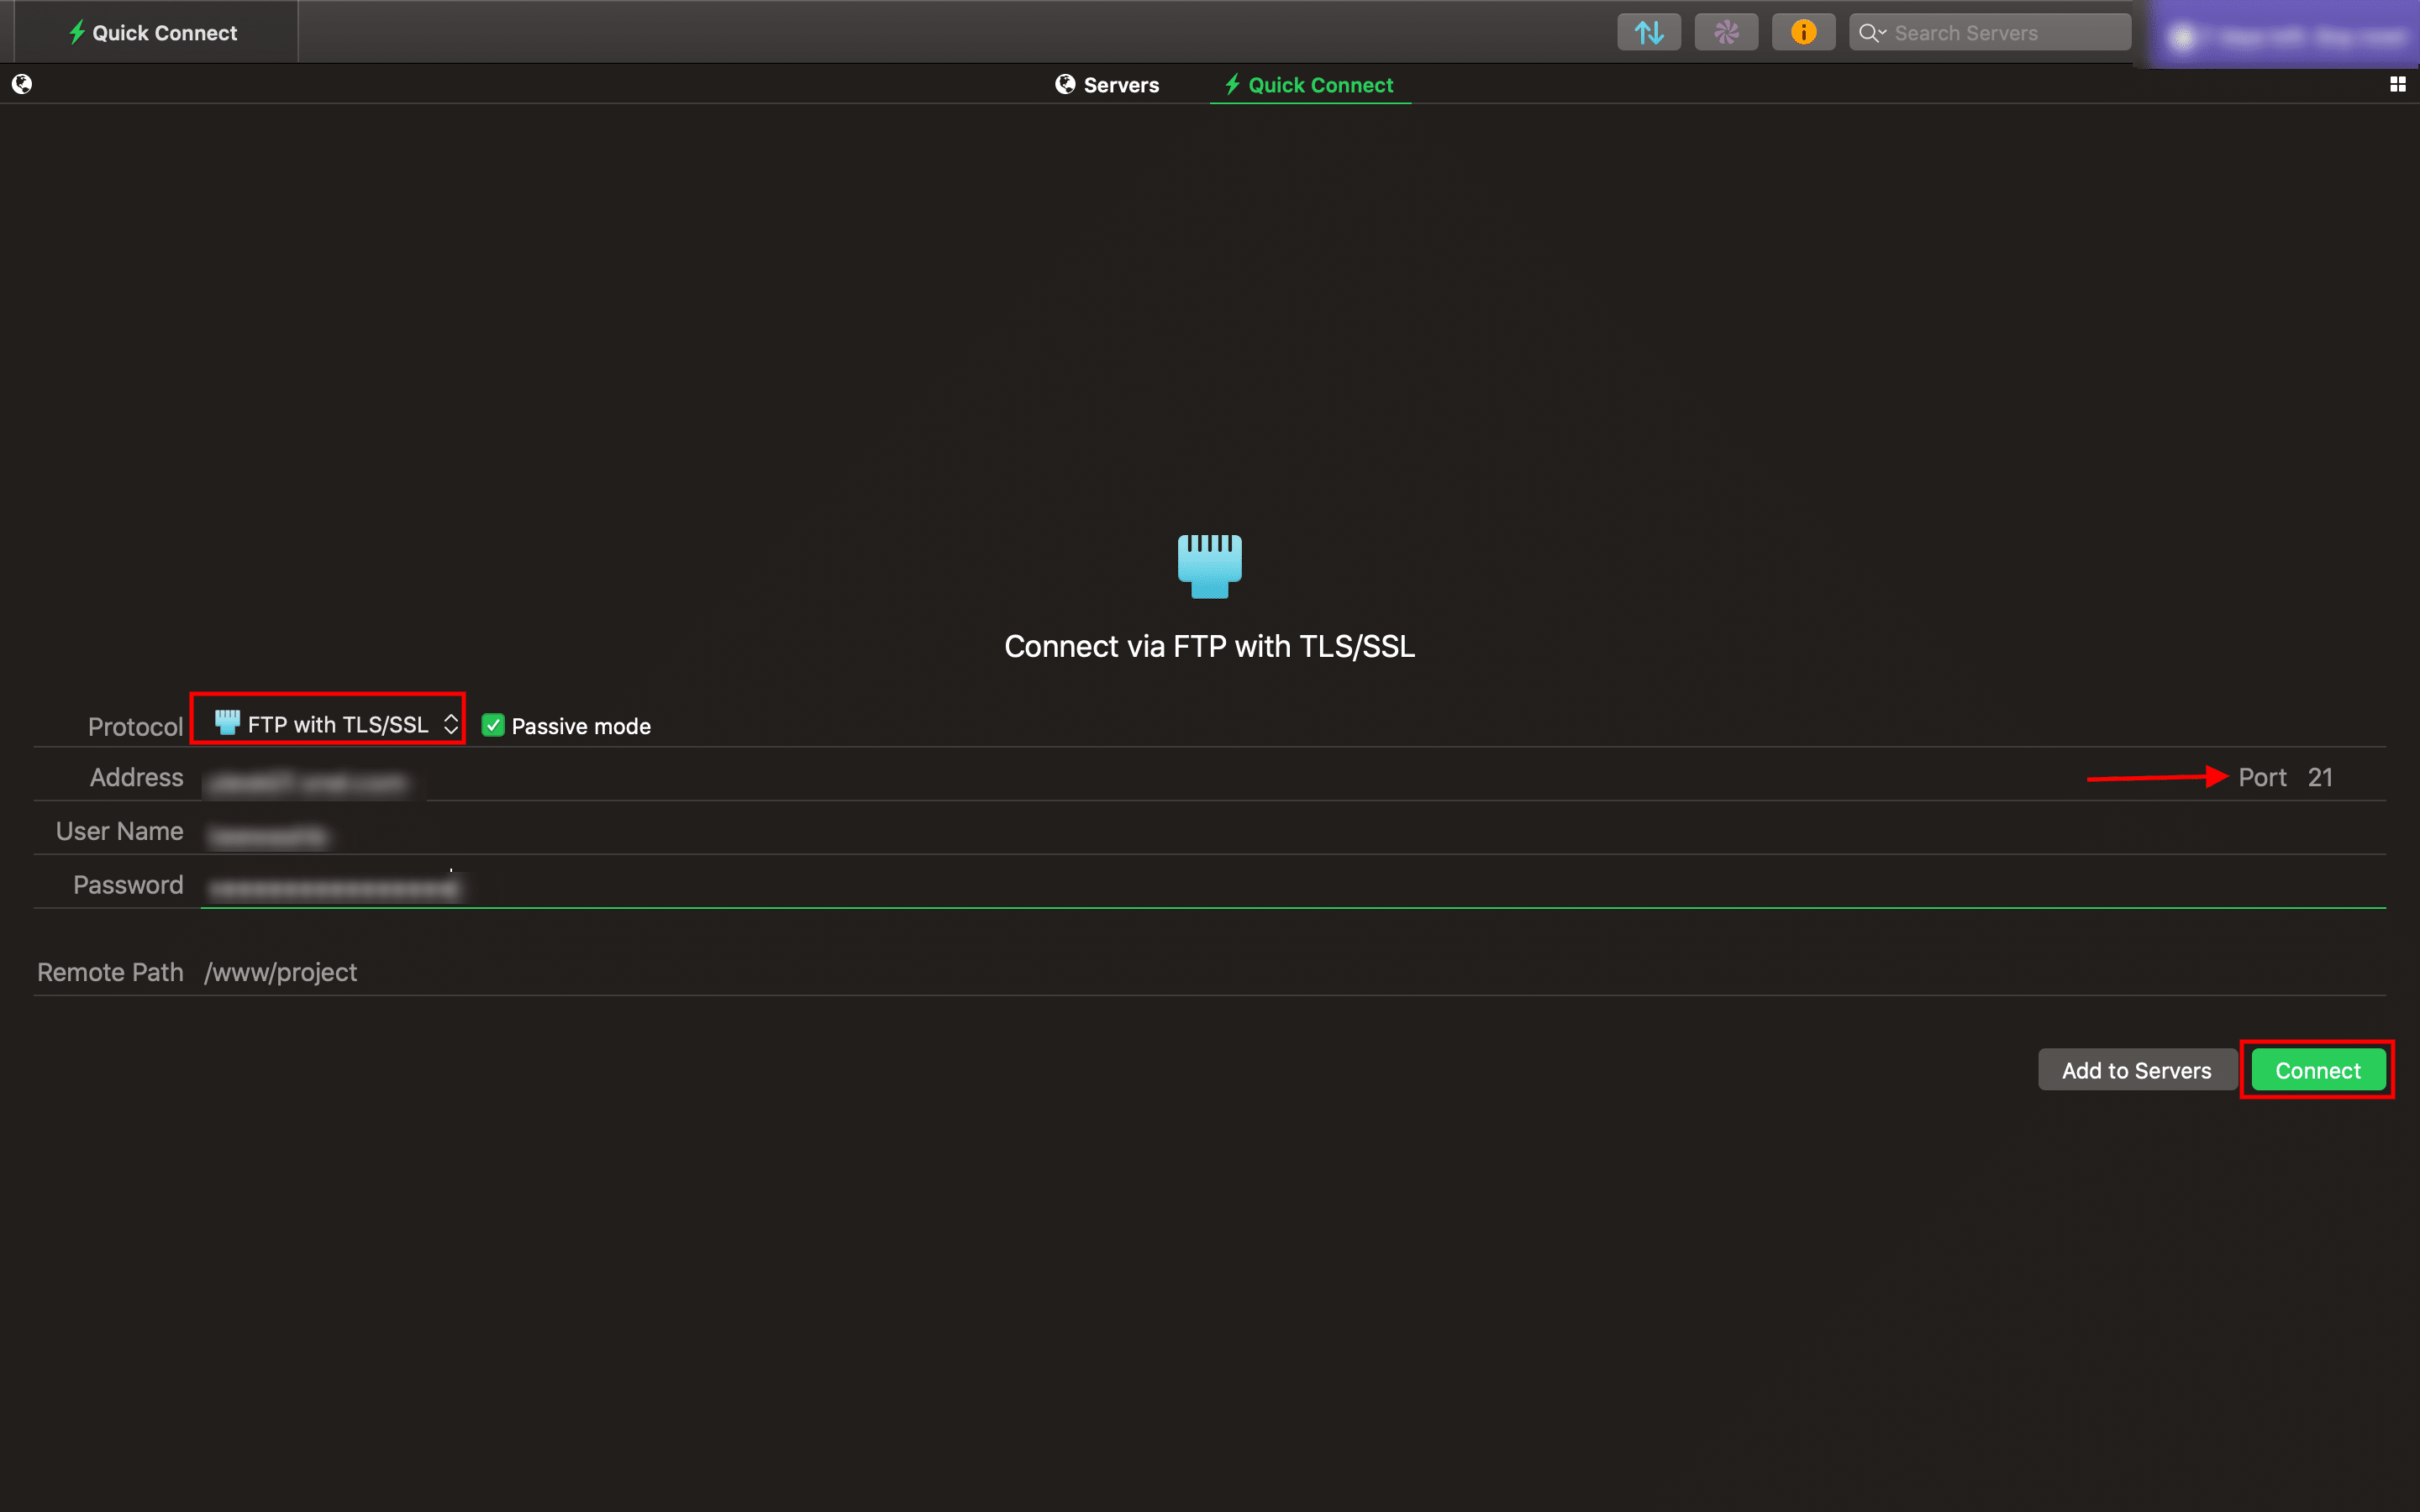Click the Remote Path field with /www/project
2420x1512 pixels.
[x=1294, y=972]
